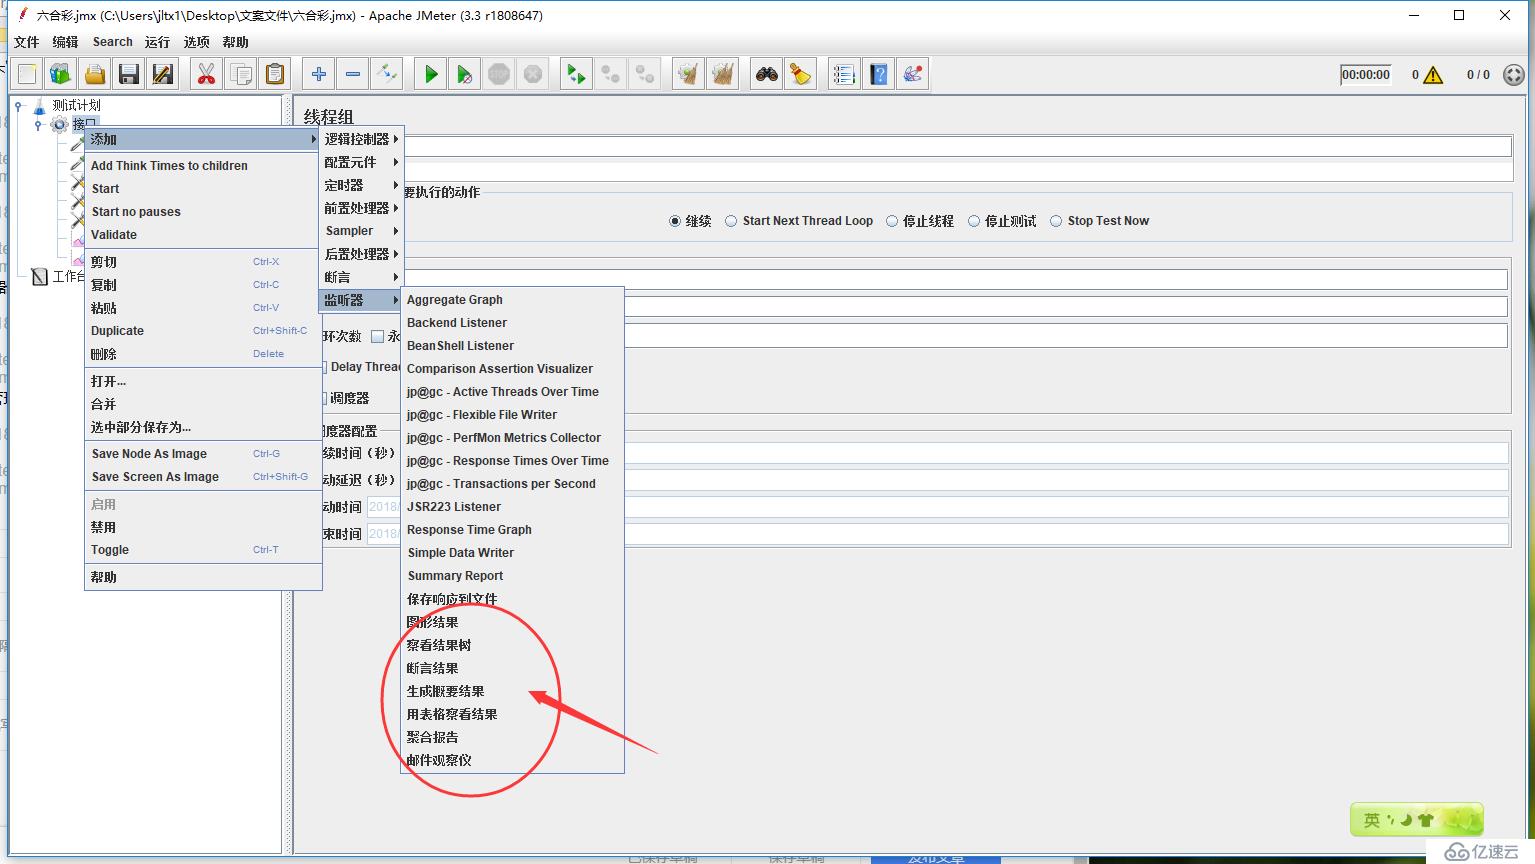This screenshot has height=864, width=1535.
Task: Click the Copy toolbar icon
Action: pos(241,74)
